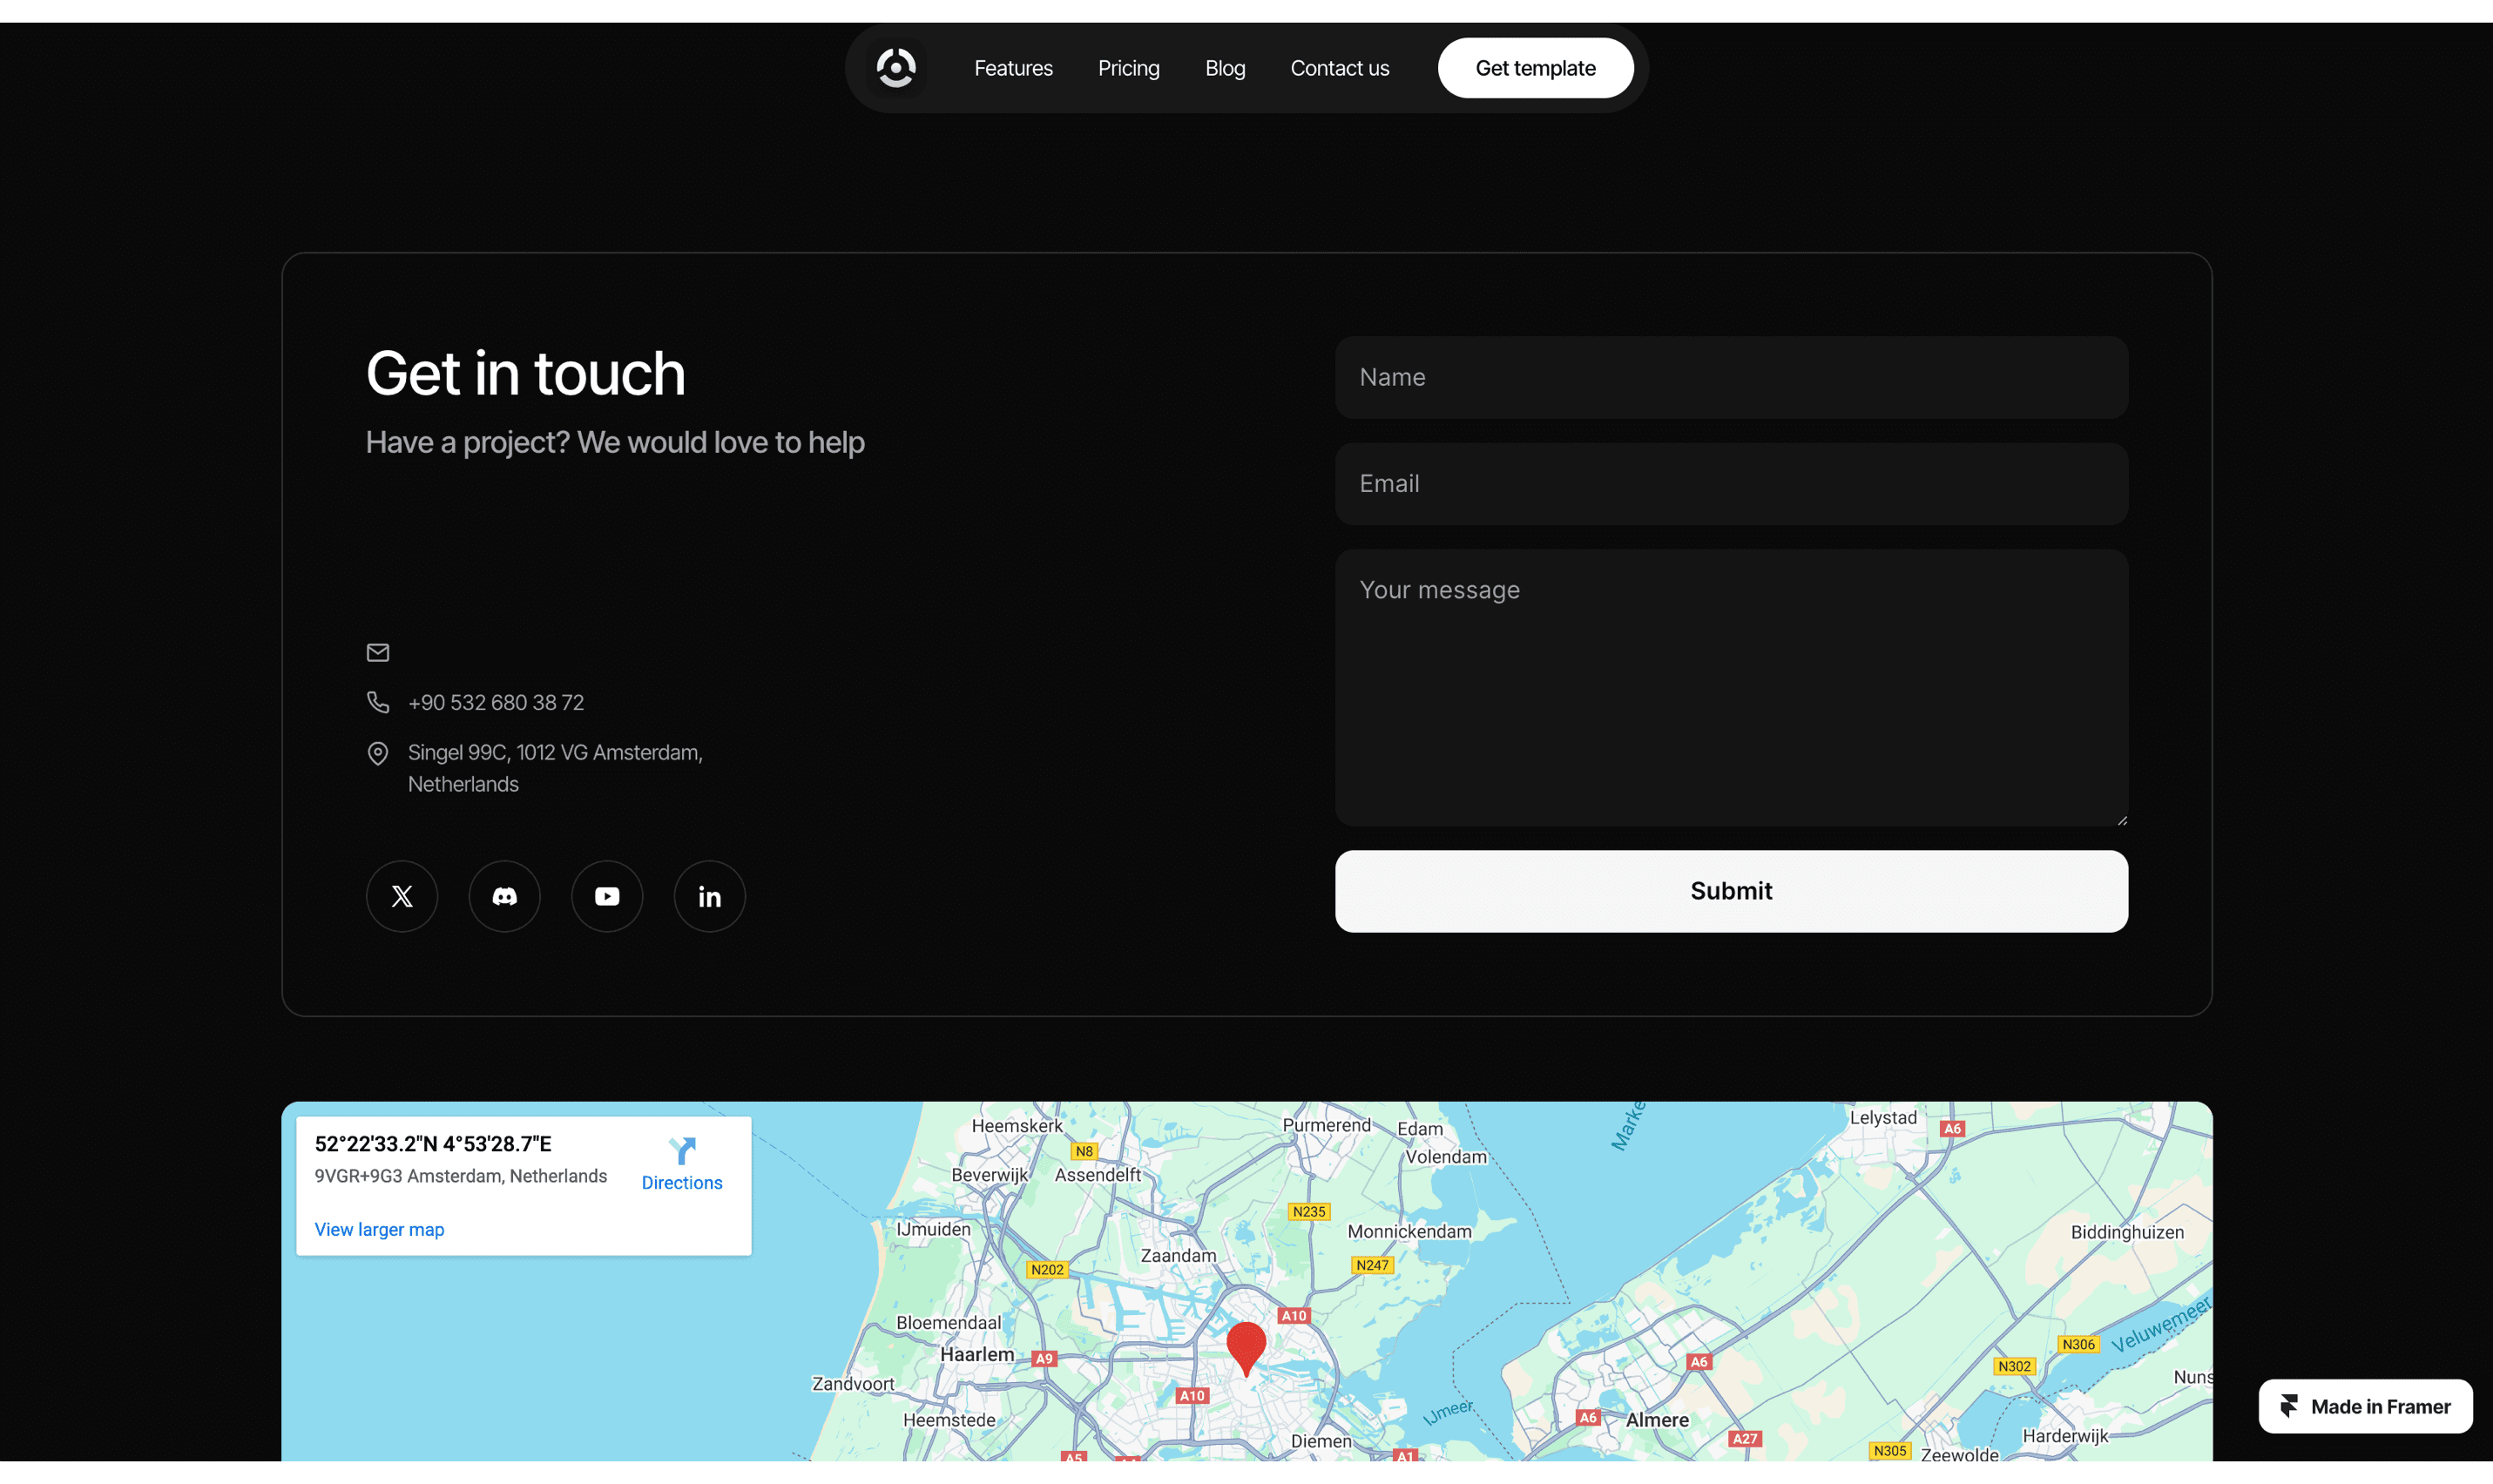Navigate to the Blog menu item
The height and width of the screenshot is (1484, 2493).
(x=1225, y=68)
